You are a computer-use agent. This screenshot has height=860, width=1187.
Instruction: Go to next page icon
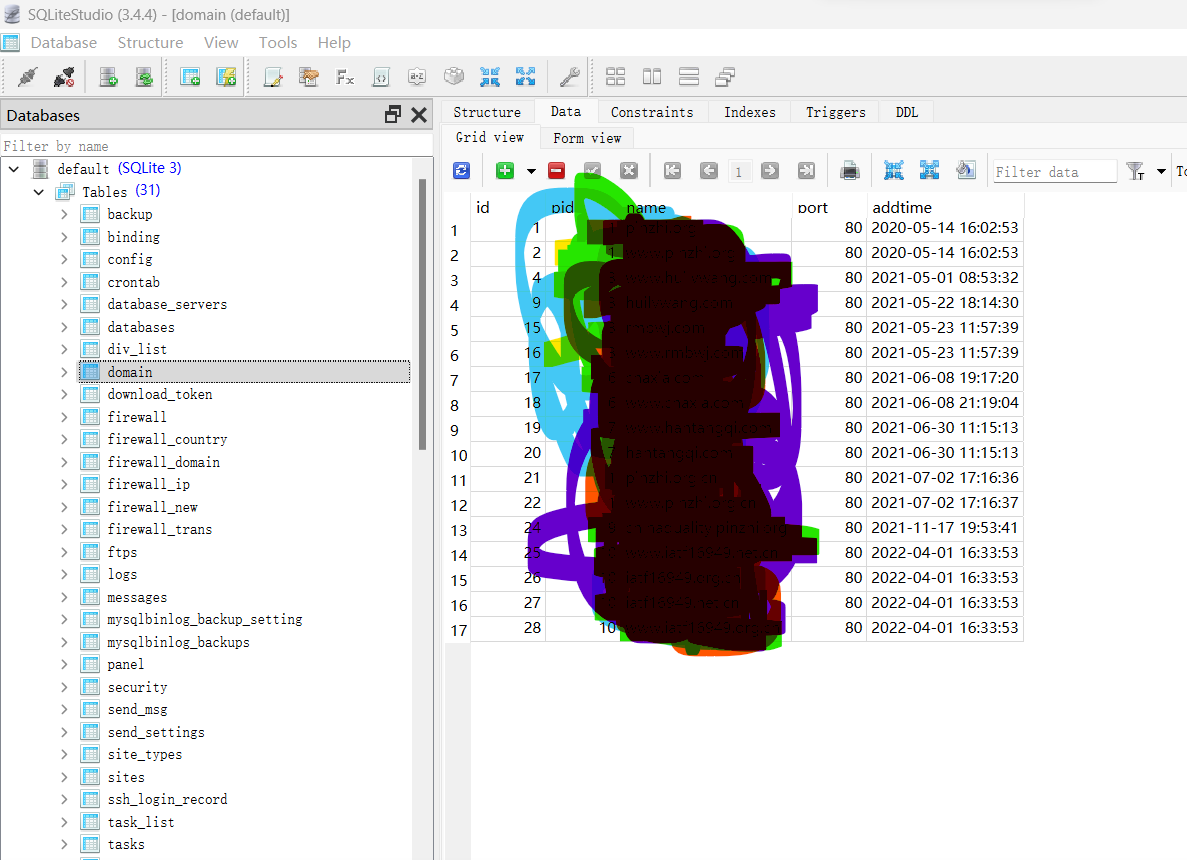point(770,171)
